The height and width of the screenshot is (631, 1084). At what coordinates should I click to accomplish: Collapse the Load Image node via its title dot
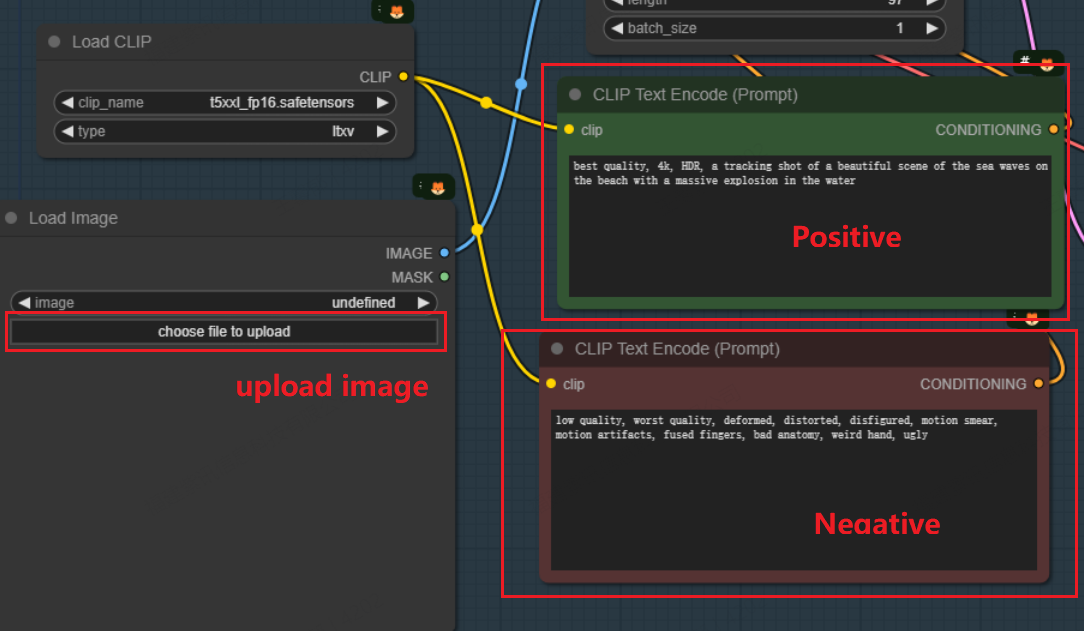11,218
